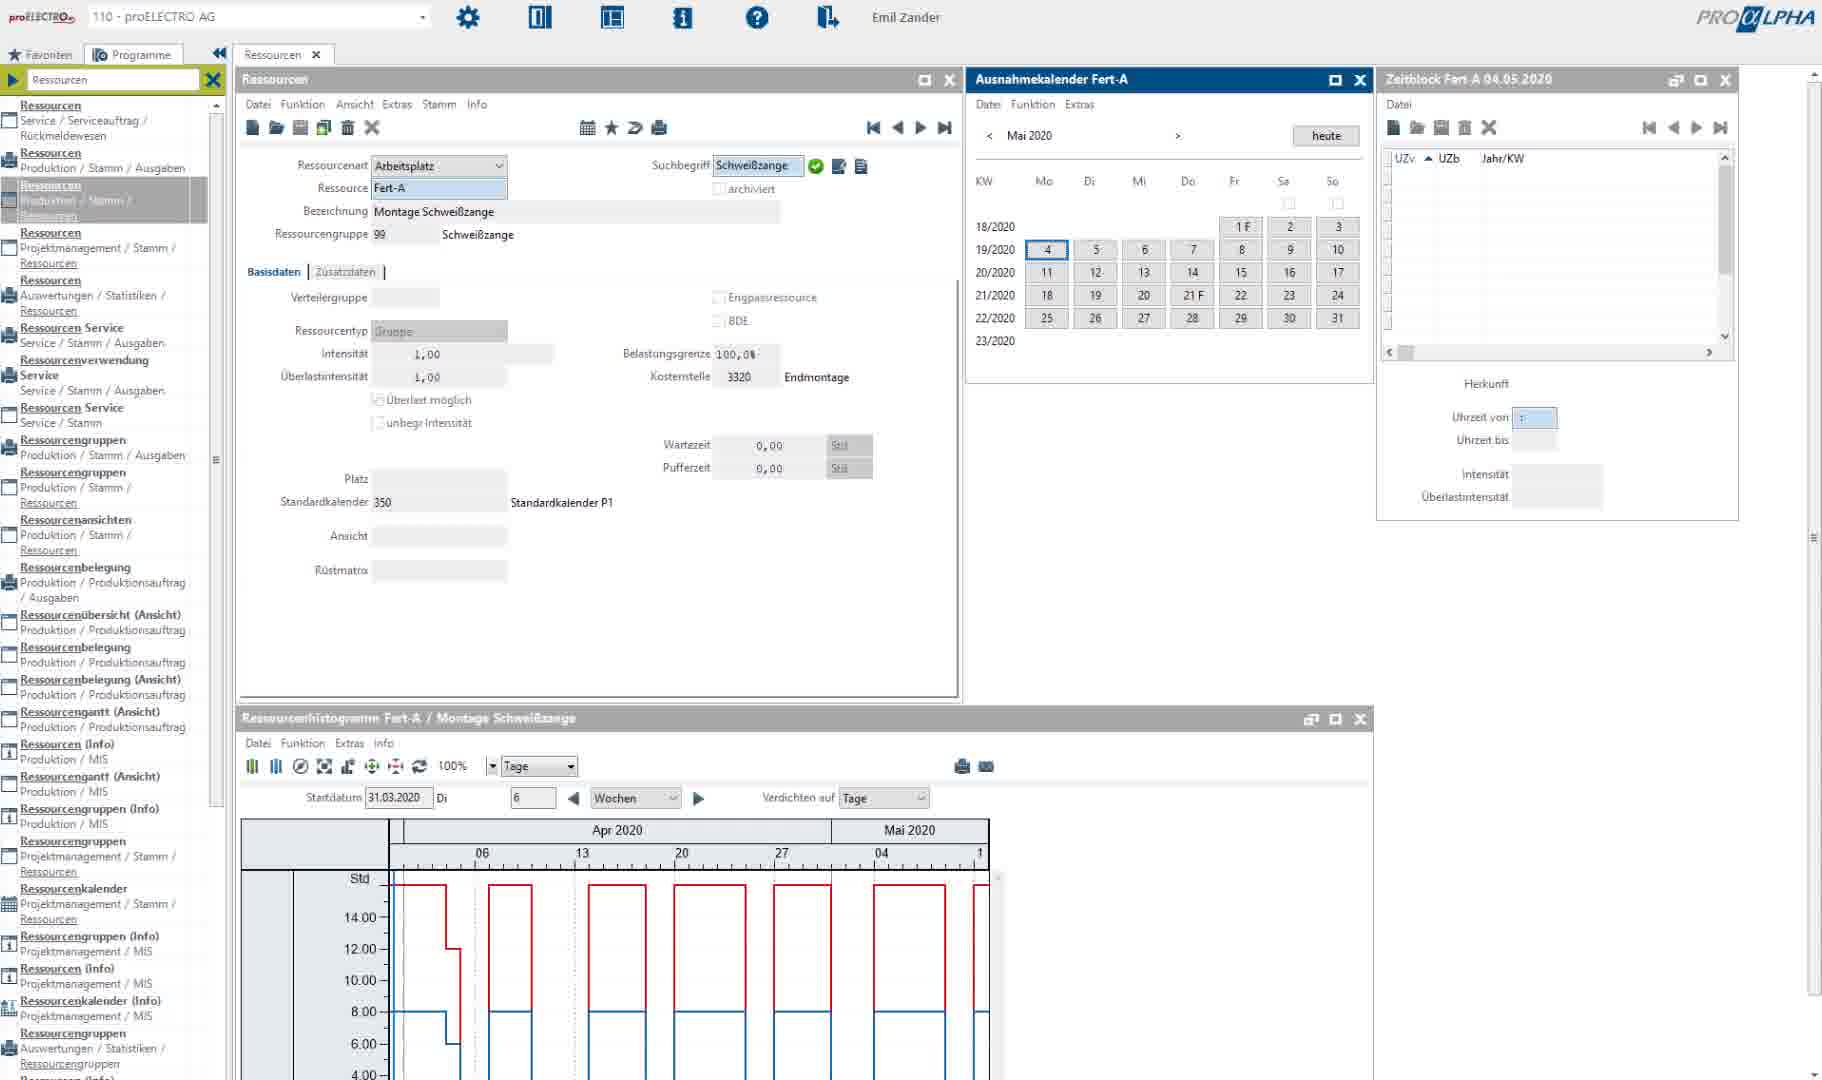Toggle Sa column checkbox in Ausnahmekalender
1822x1080 pixels.
[x=1289, y=203]
